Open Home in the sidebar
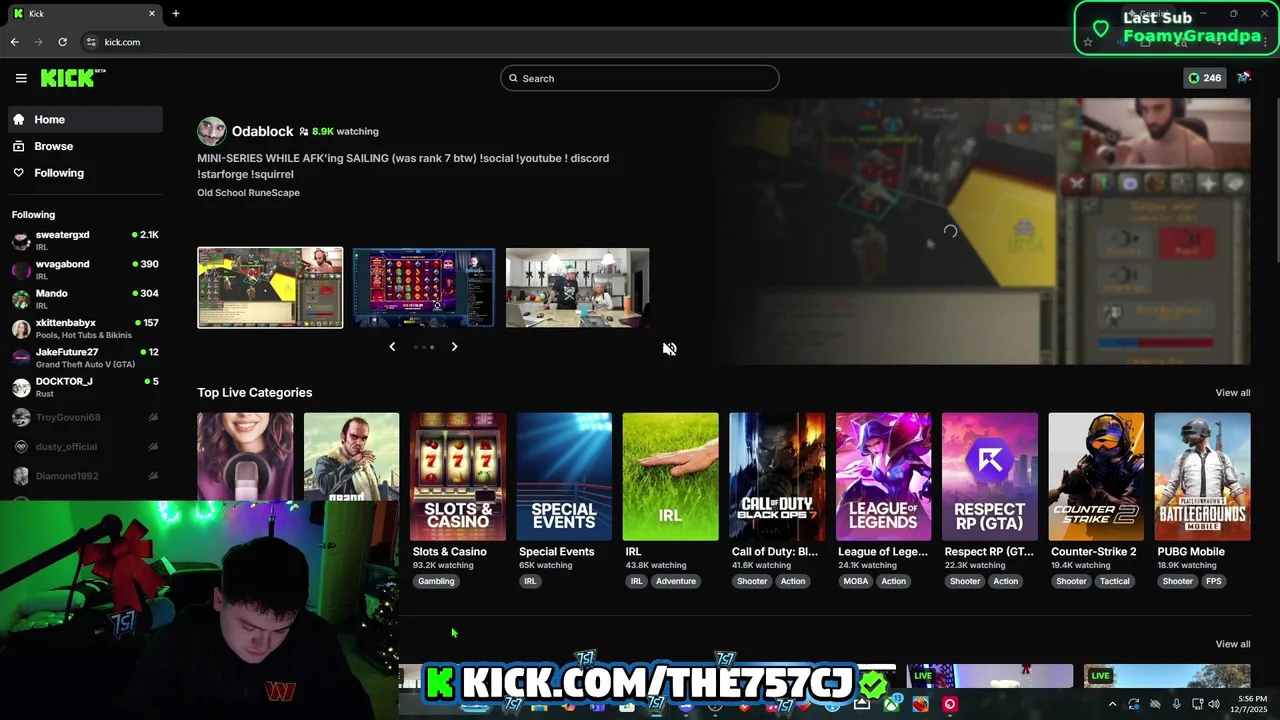This screenshot has height=720, width=1280. tap(85, 119)
